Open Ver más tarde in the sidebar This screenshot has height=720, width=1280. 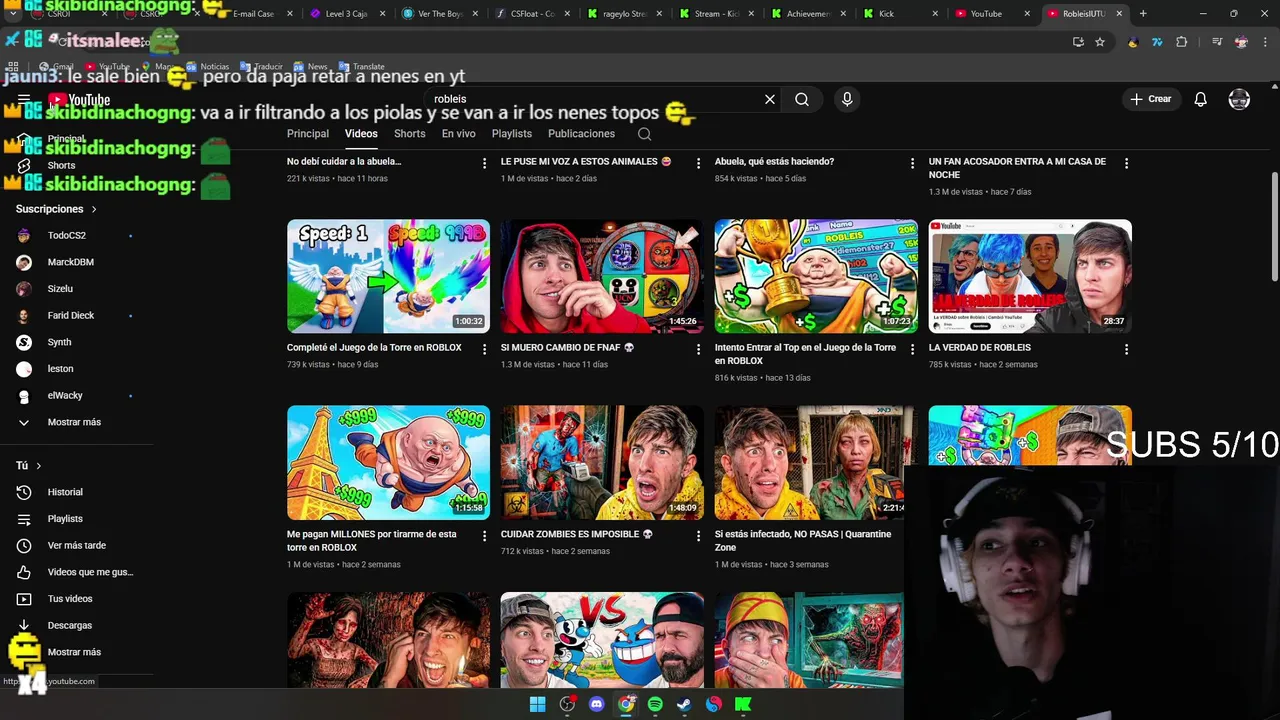point(76,546)
